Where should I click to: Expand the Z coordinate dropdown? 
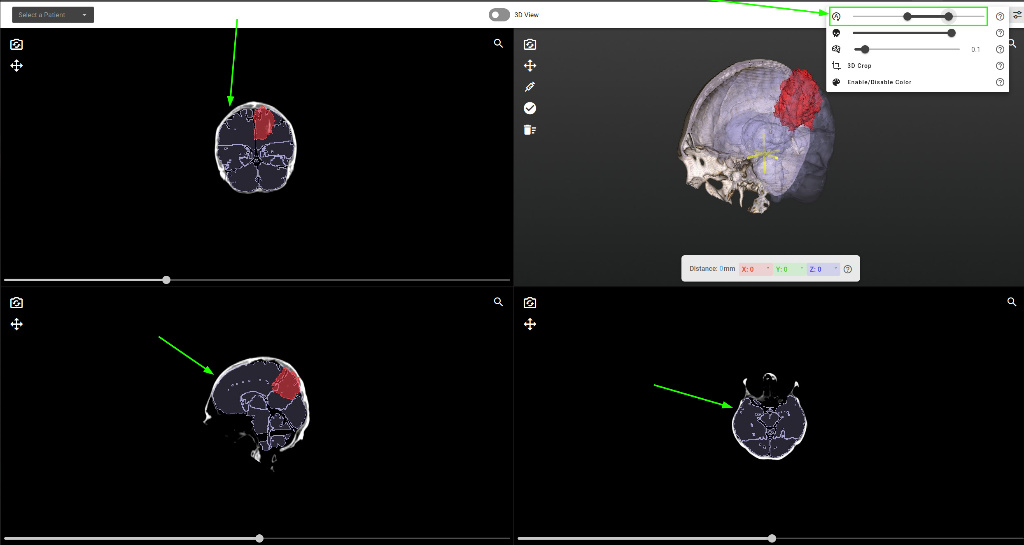pos(823,269)
